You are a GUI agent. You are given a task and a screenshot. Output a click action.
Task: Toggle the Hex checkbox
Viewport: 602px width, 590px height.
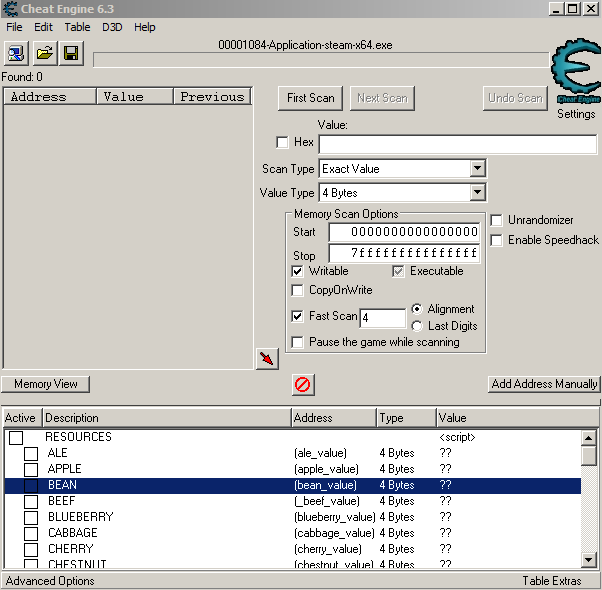[282, 142]
